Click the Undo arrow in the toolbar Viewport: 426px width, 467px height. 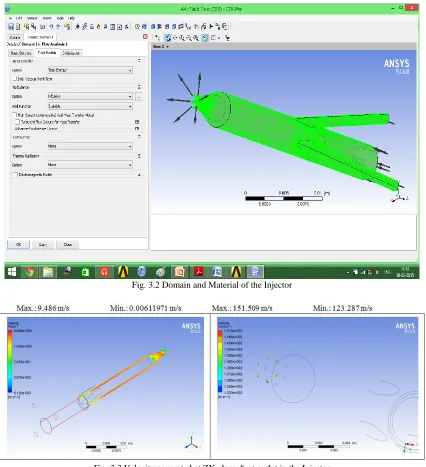pyautogui.click(x=51, y=27)
